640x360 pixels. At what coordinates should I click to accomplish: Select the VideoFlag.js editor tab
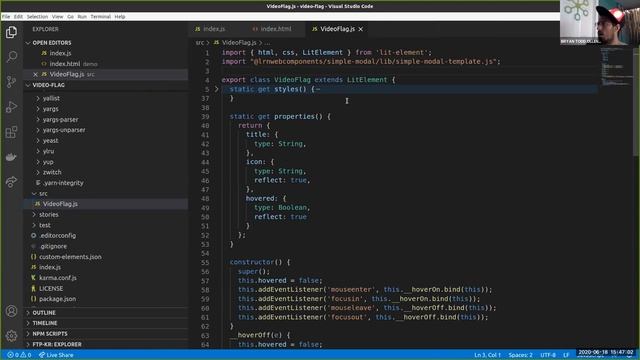point(337,29)
